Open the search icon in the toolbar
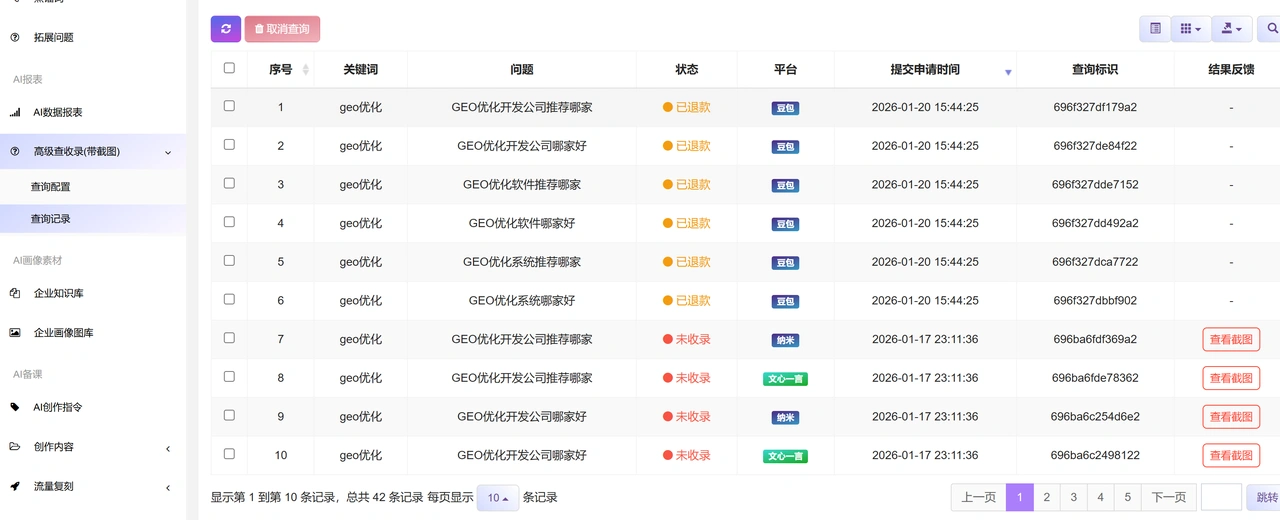Image resolution: width=1280 pixels, height=520 pixels. click(x=1270, y=29)
